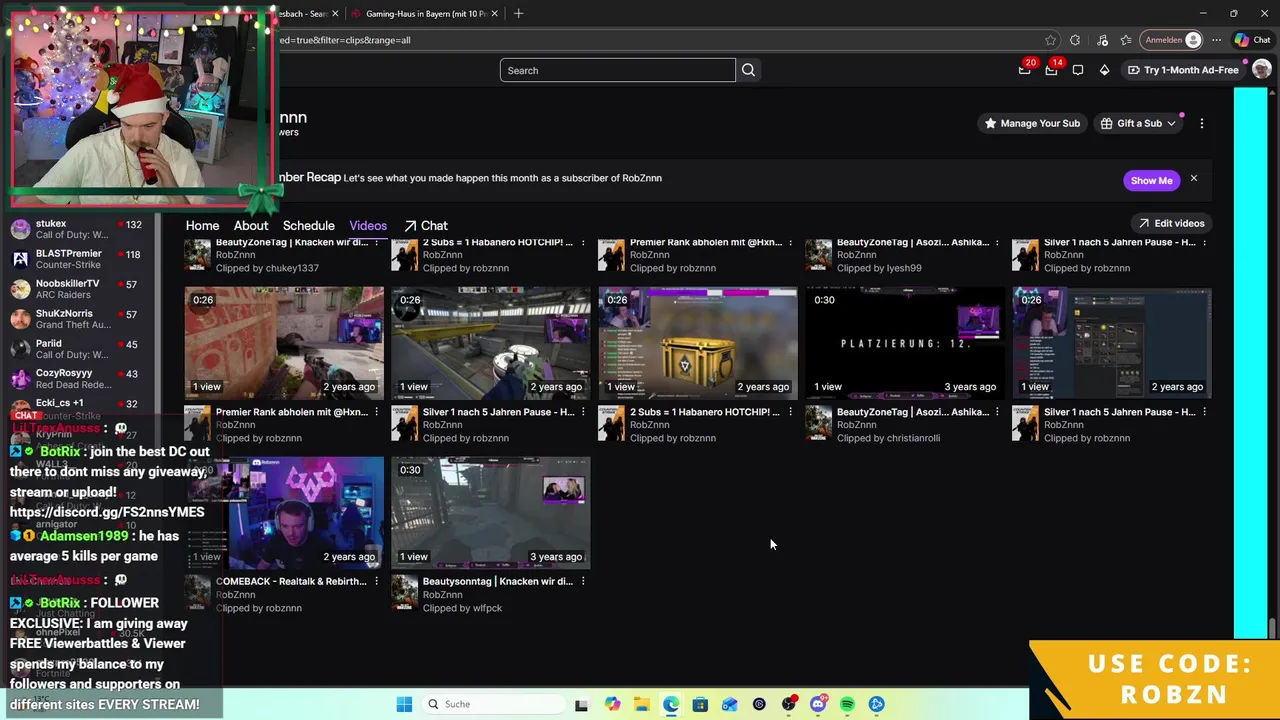Open the Windows Start menu
The width and height of the screenshot is (1280, 720).
coord(404,704)
